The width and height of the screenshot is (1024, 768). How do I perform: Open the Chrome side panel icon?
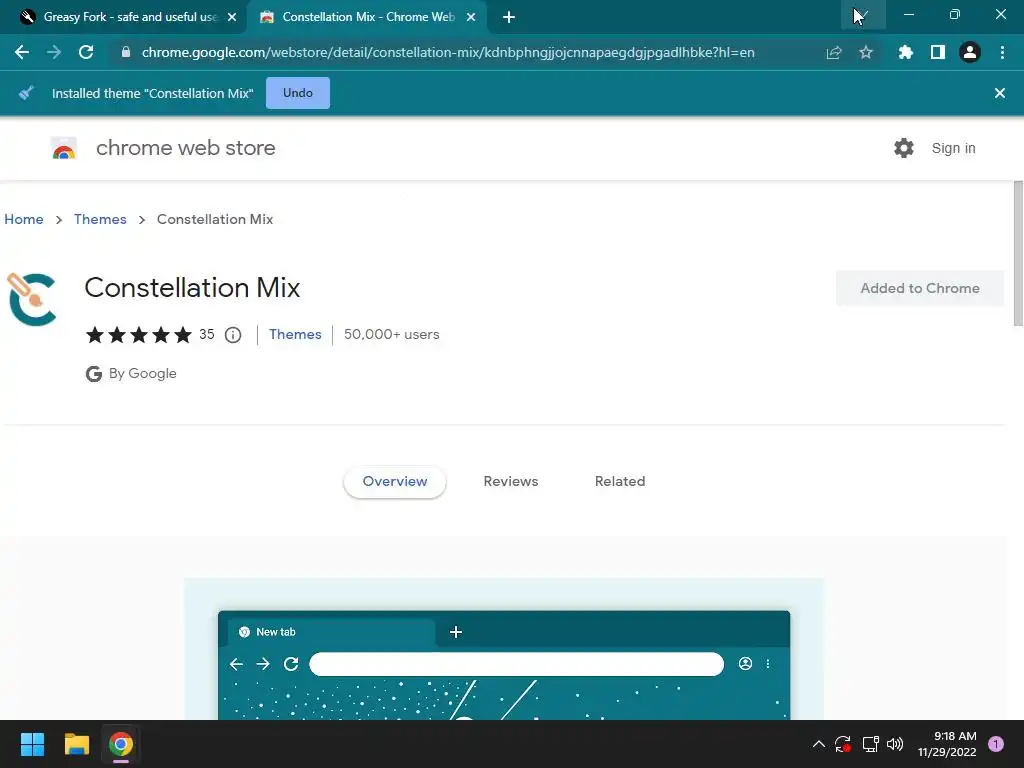click(938, 52)
